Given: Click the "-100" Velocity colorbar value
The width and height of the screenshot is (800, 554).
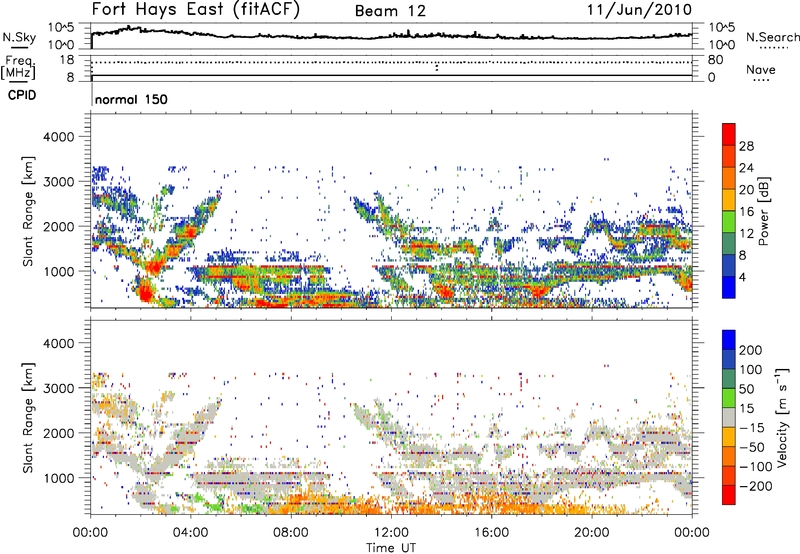Looking at the screenshot, I should pyautogui.click(x=755, y=467).
